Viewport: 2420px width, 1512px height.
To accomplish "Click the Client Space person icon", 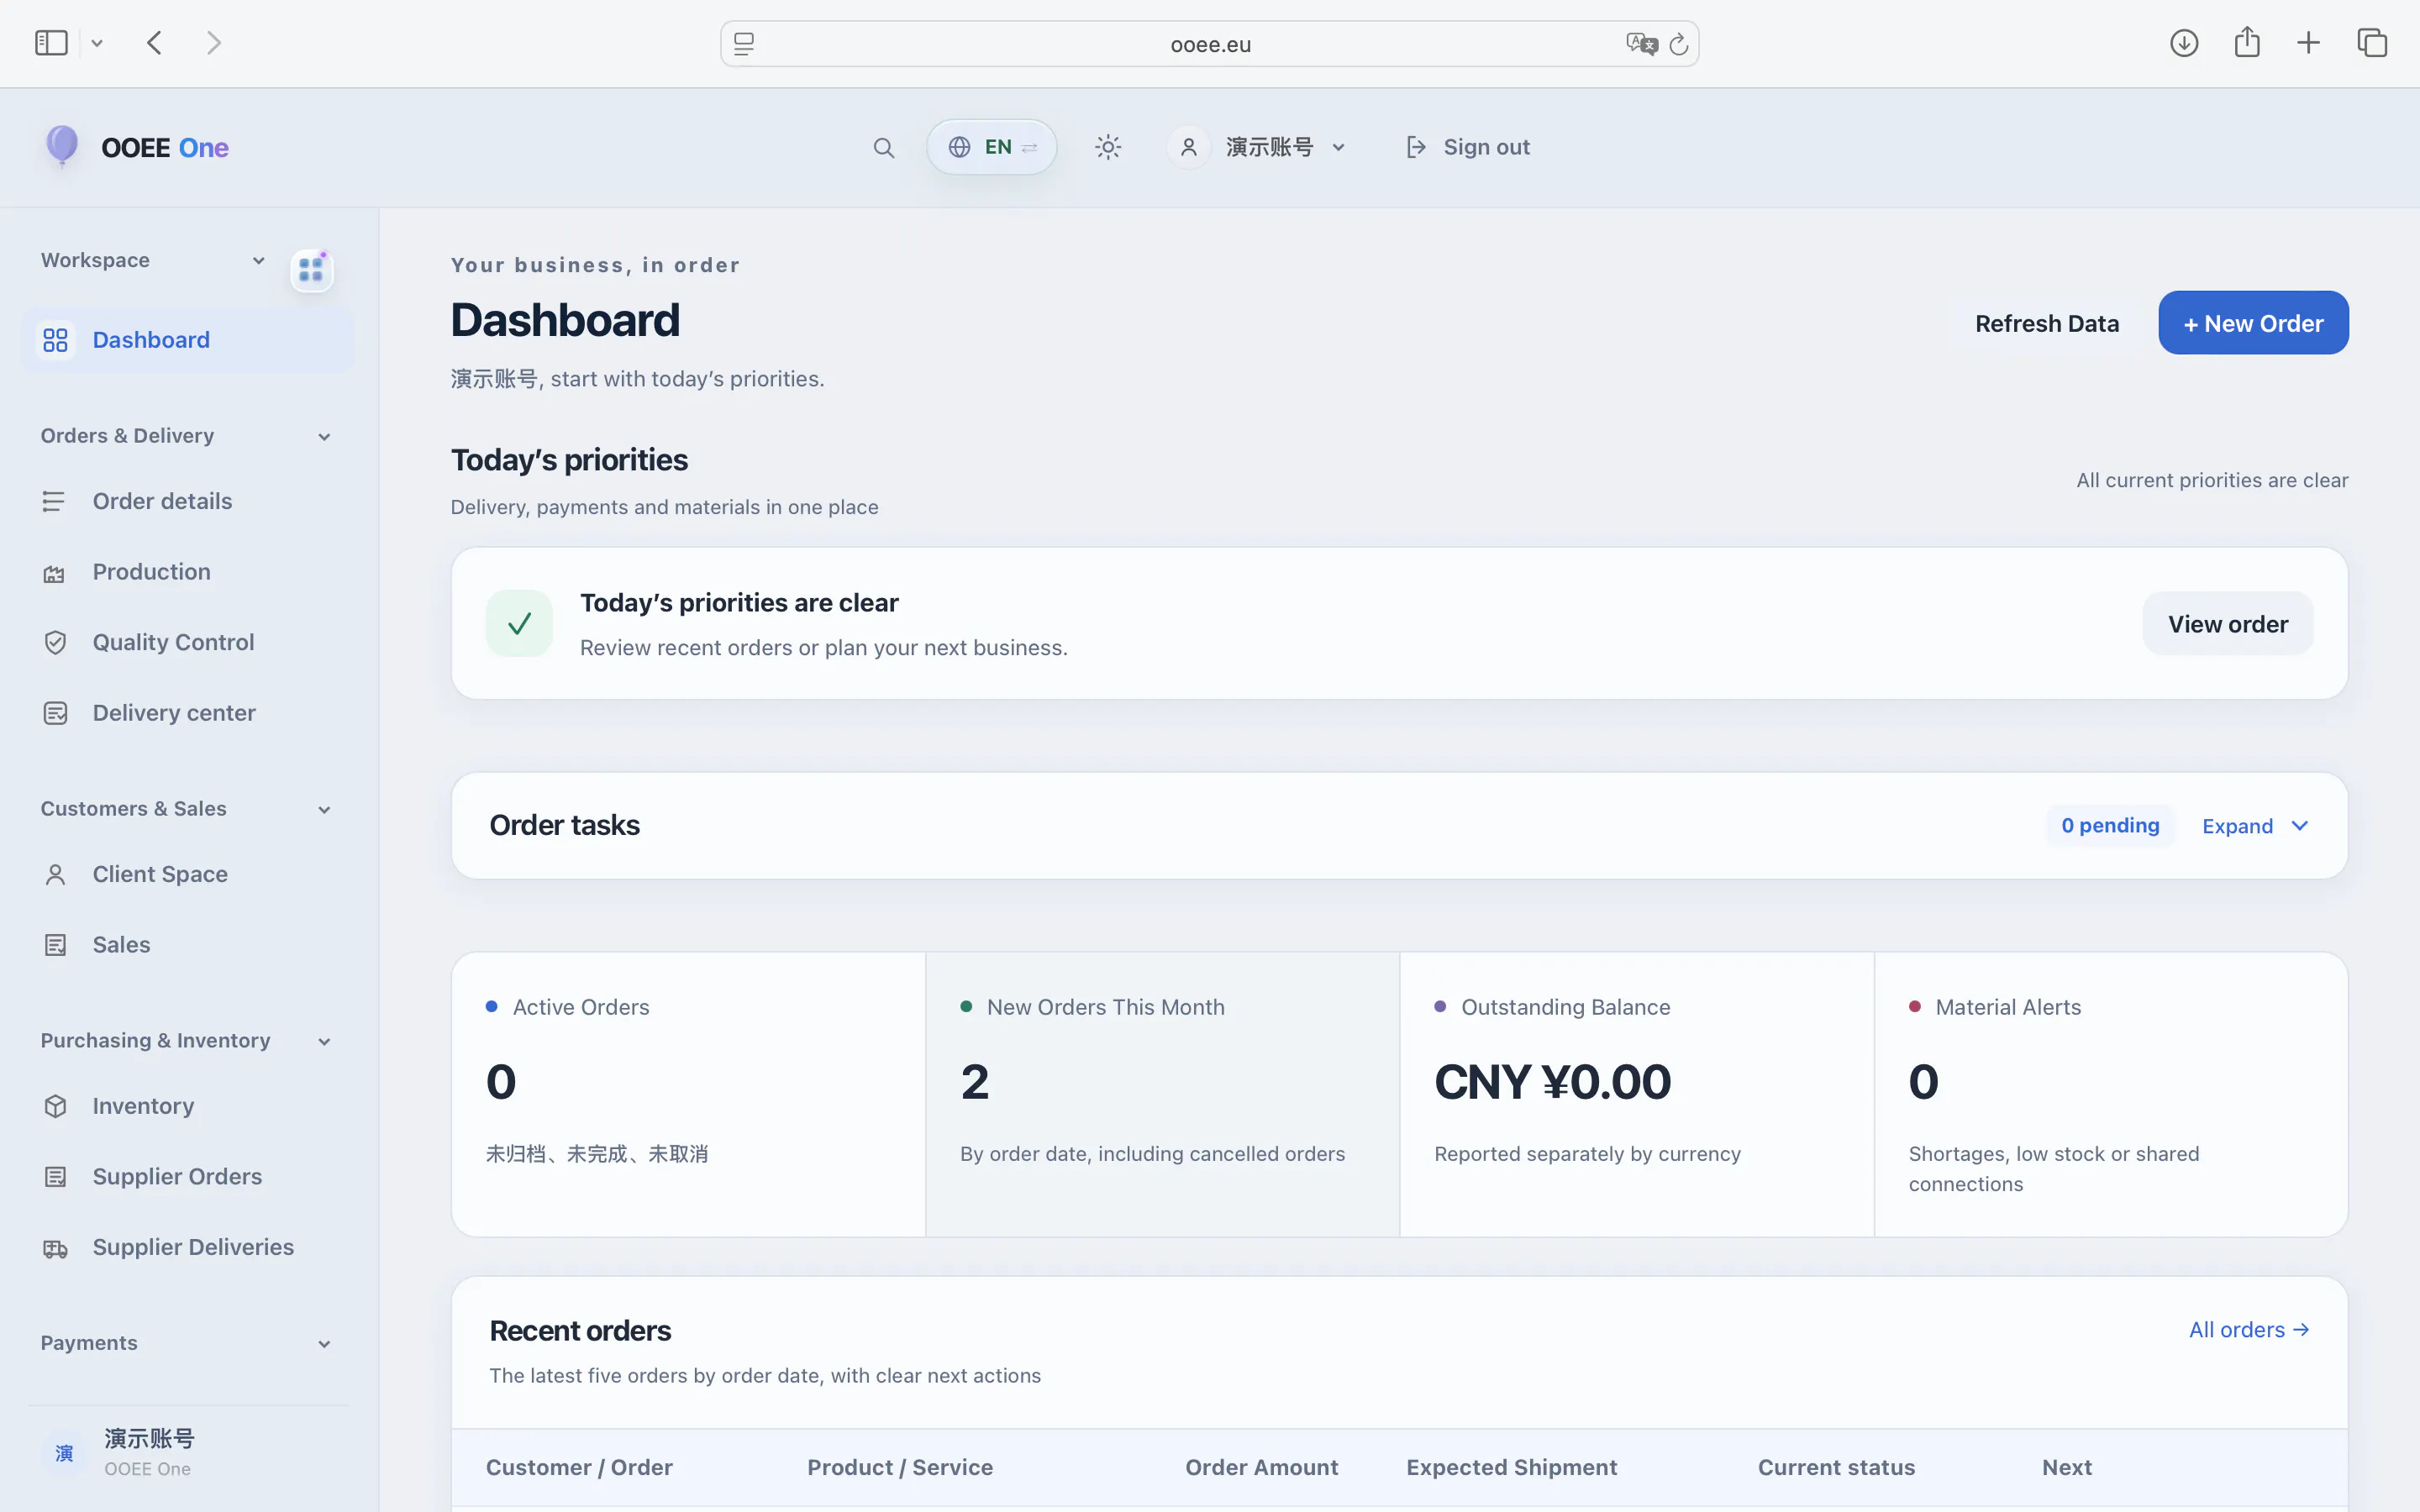I will (55, 875).
